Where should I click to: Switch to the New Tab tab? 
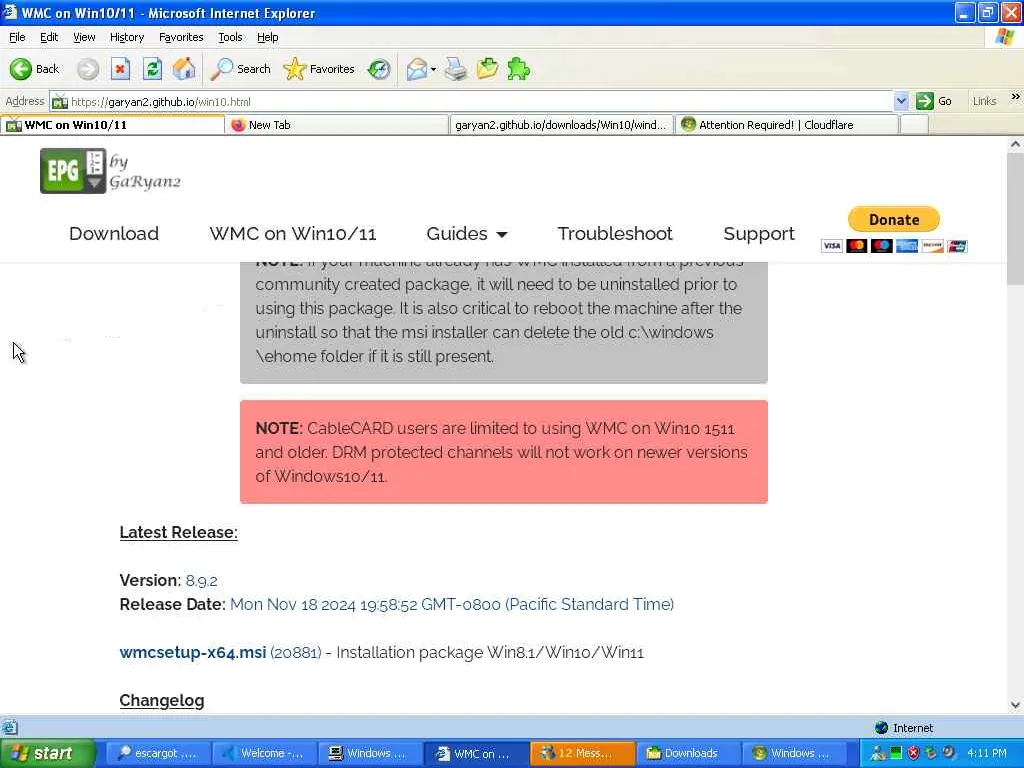click(x=337, y=125)
